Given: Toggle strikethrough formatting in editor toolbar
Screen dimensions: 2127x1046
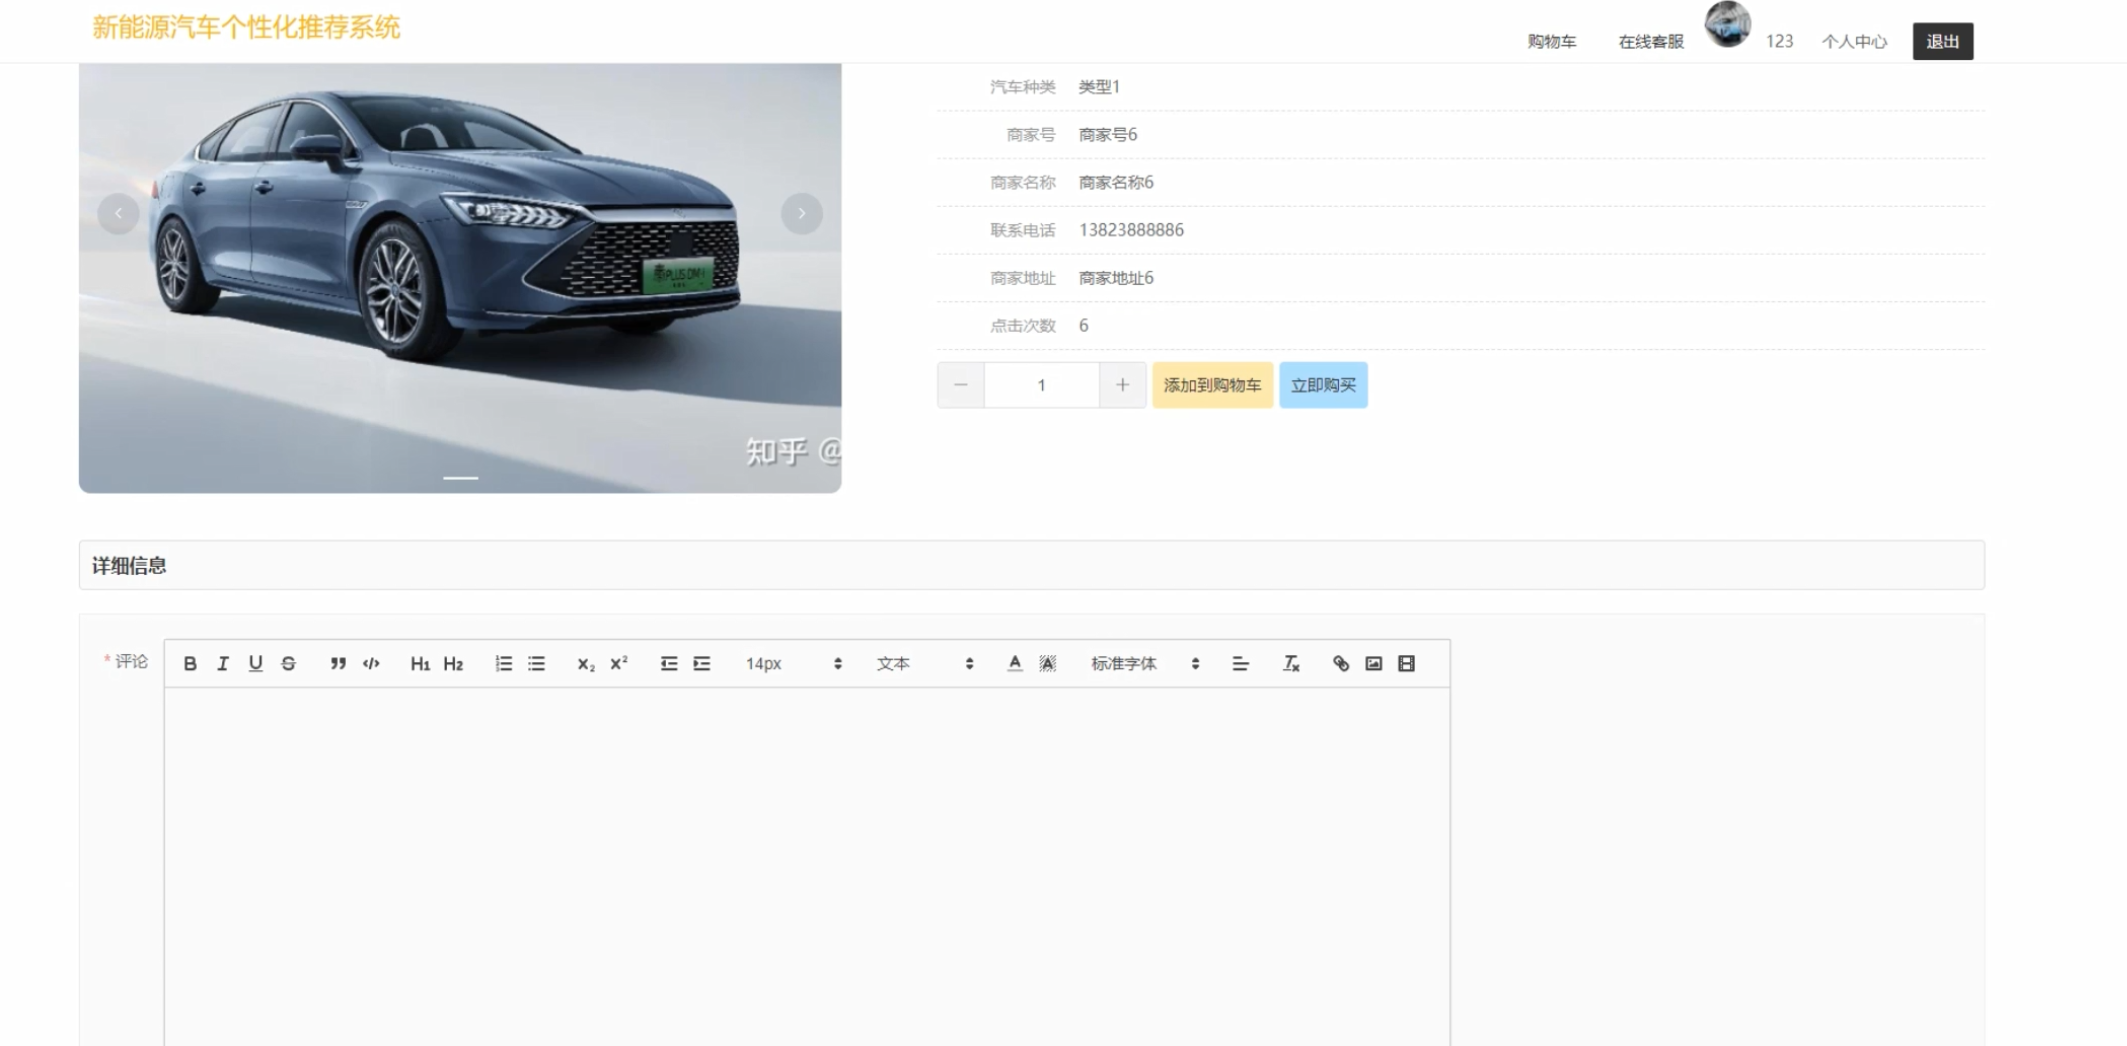Looking at the screenshot, I should click(288, 664).
